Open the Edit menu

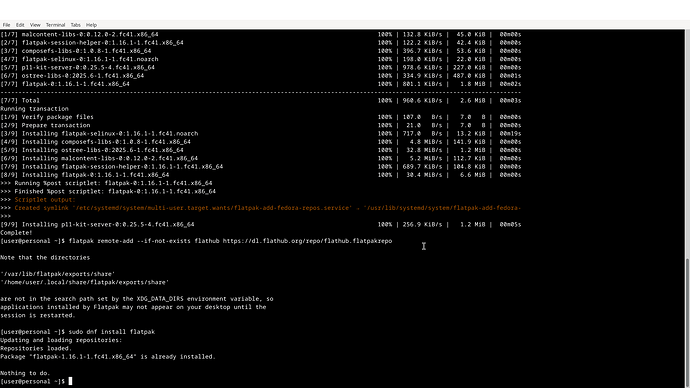[x=20, y=25]
